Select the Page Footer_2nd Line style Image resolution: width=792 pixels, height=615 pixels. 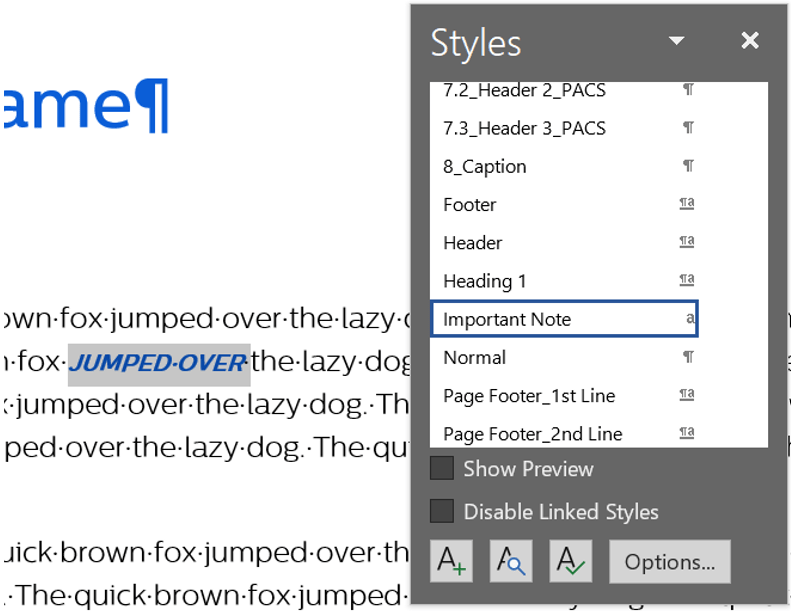tap(533, 434)
